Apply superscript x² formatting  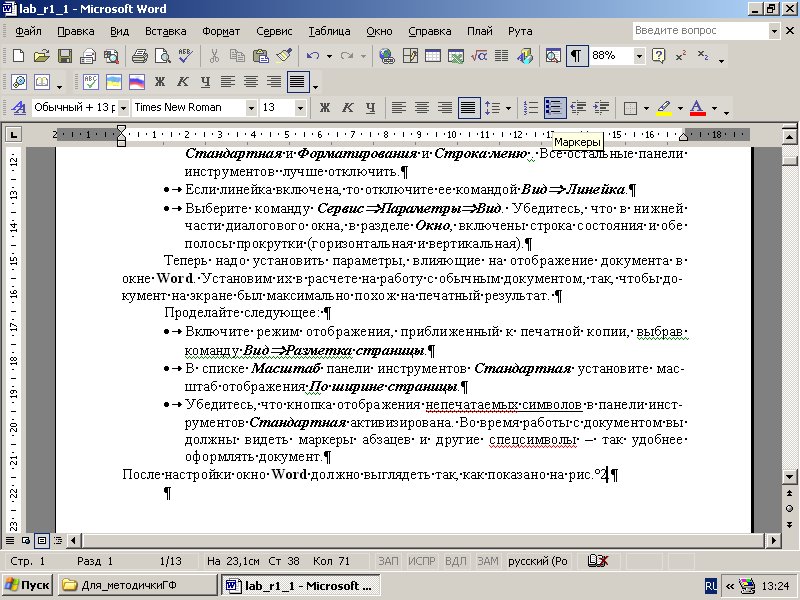pyautogui.click(x=681, y=56)
